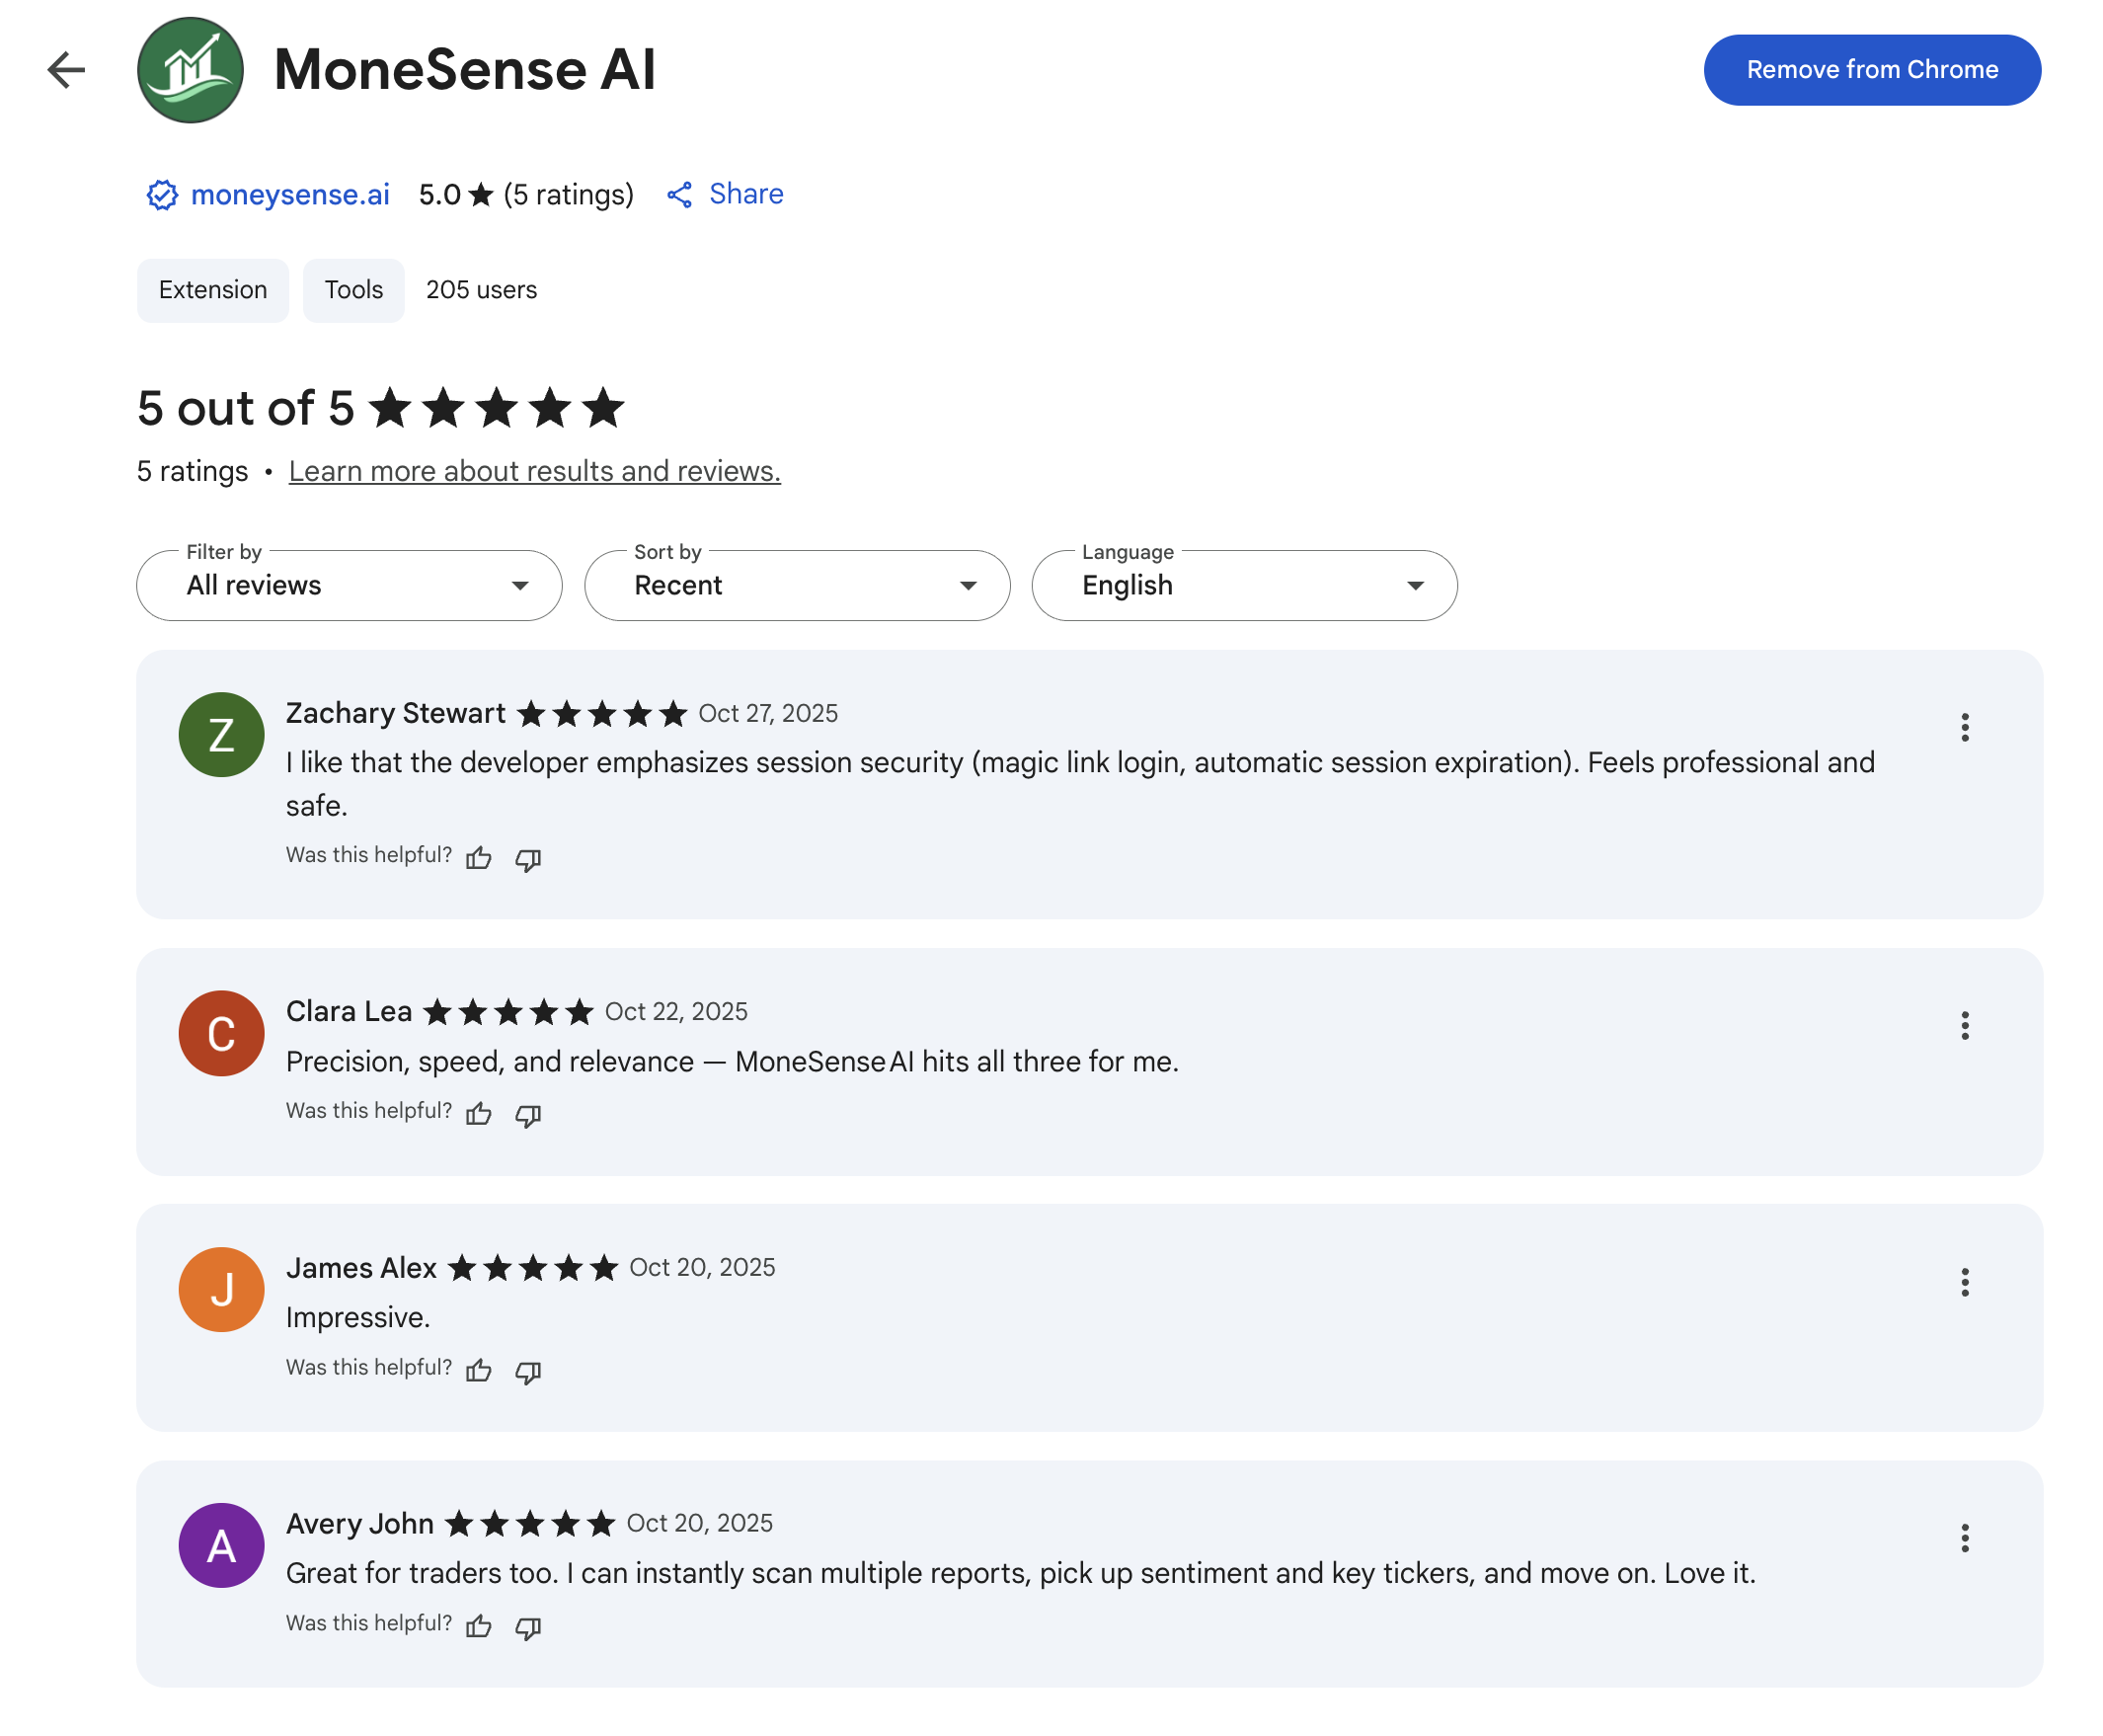Viewport: 2103px width, 1736px height.
Task: Select the Tools category tag
Action: click(353, 290)
